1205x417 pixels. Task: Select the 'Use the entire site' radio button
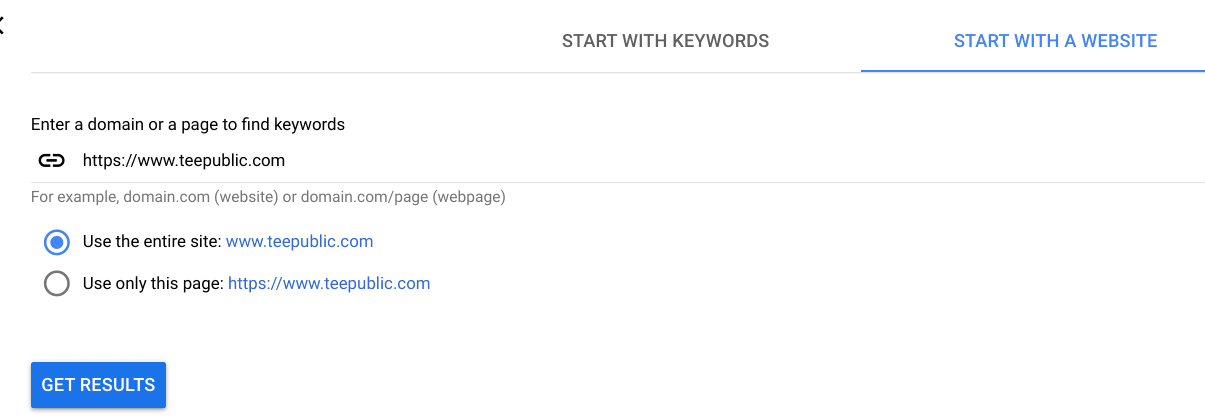click(x=57, y=242)
